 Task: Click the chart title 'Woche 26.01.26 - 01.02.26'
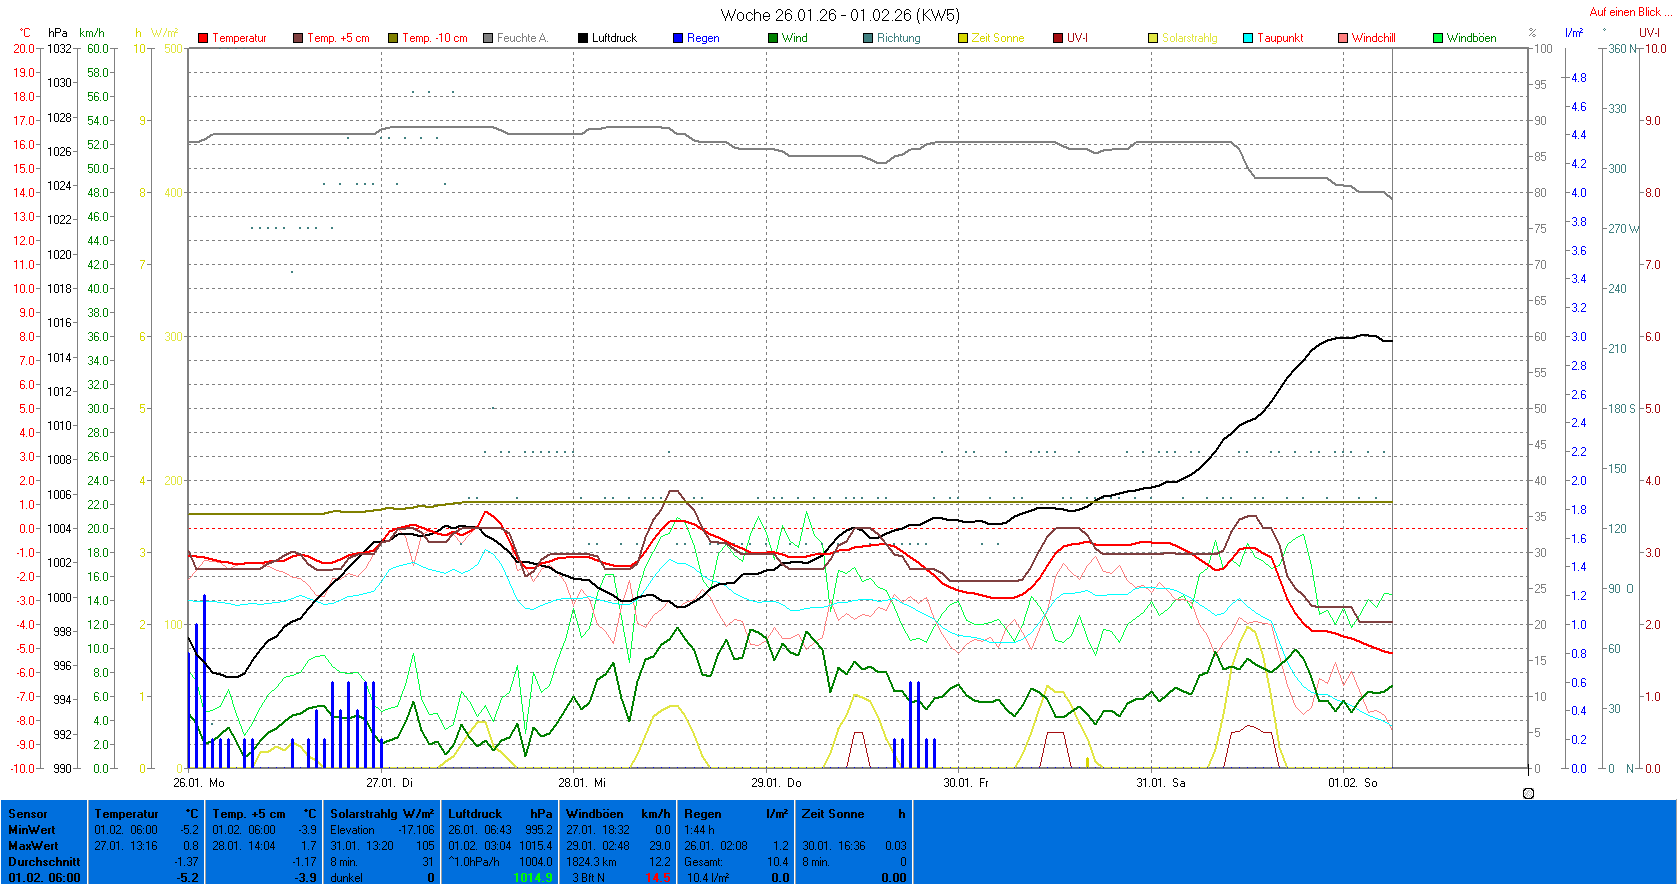point(839,15)
